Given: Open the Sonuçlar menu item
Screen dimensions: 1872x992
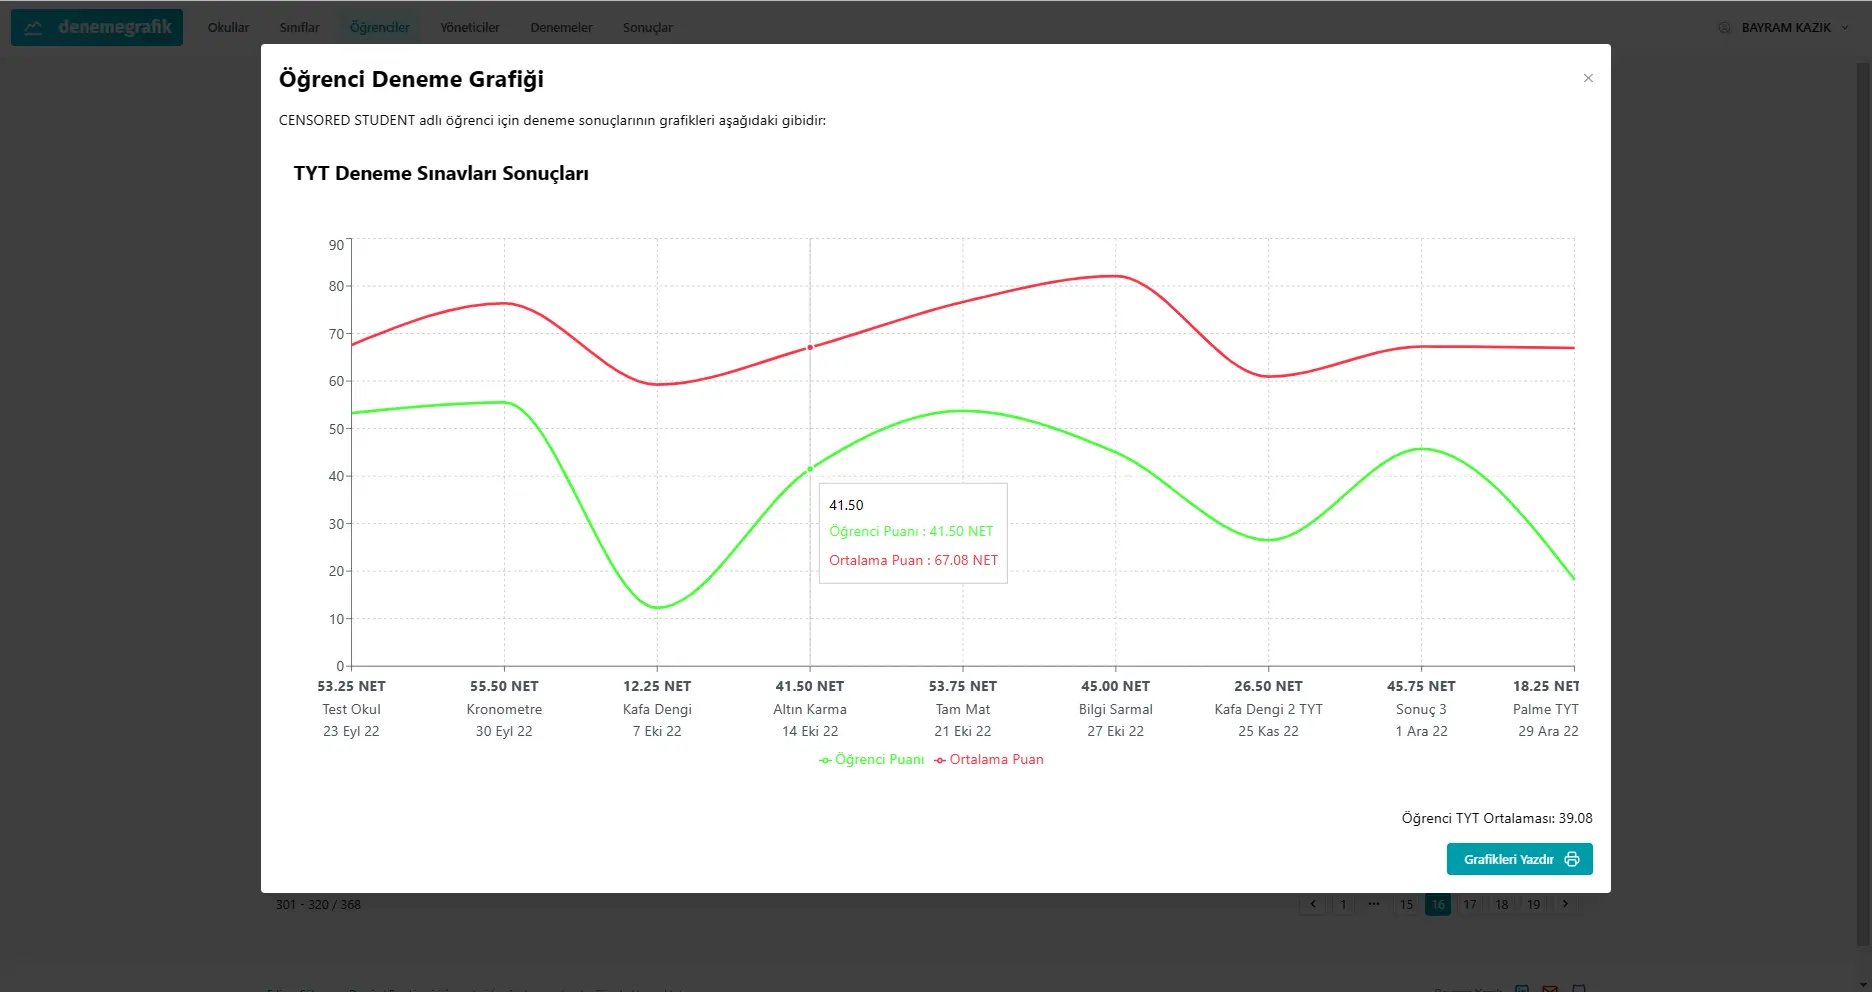Looking at the screenshot, I should tap(647, 28).
